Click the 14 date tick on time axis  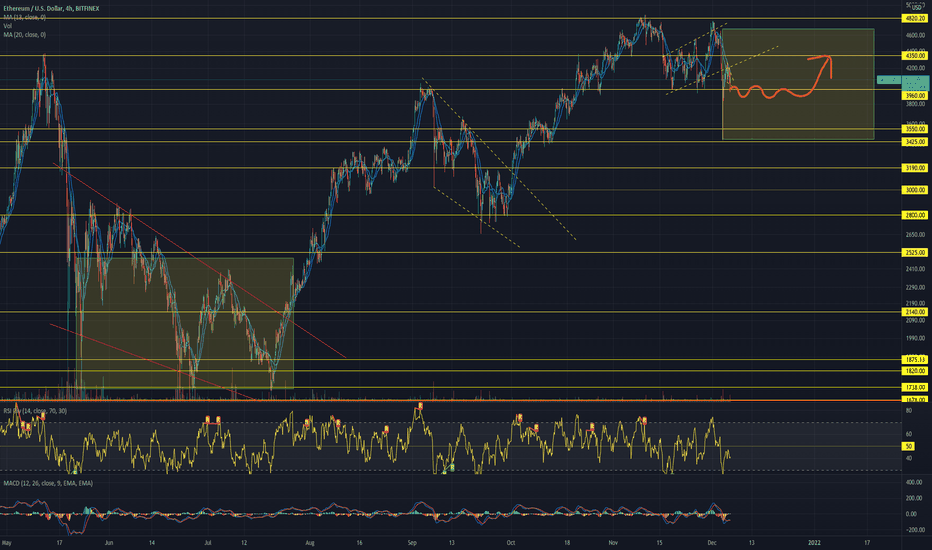tap(152, 542)
